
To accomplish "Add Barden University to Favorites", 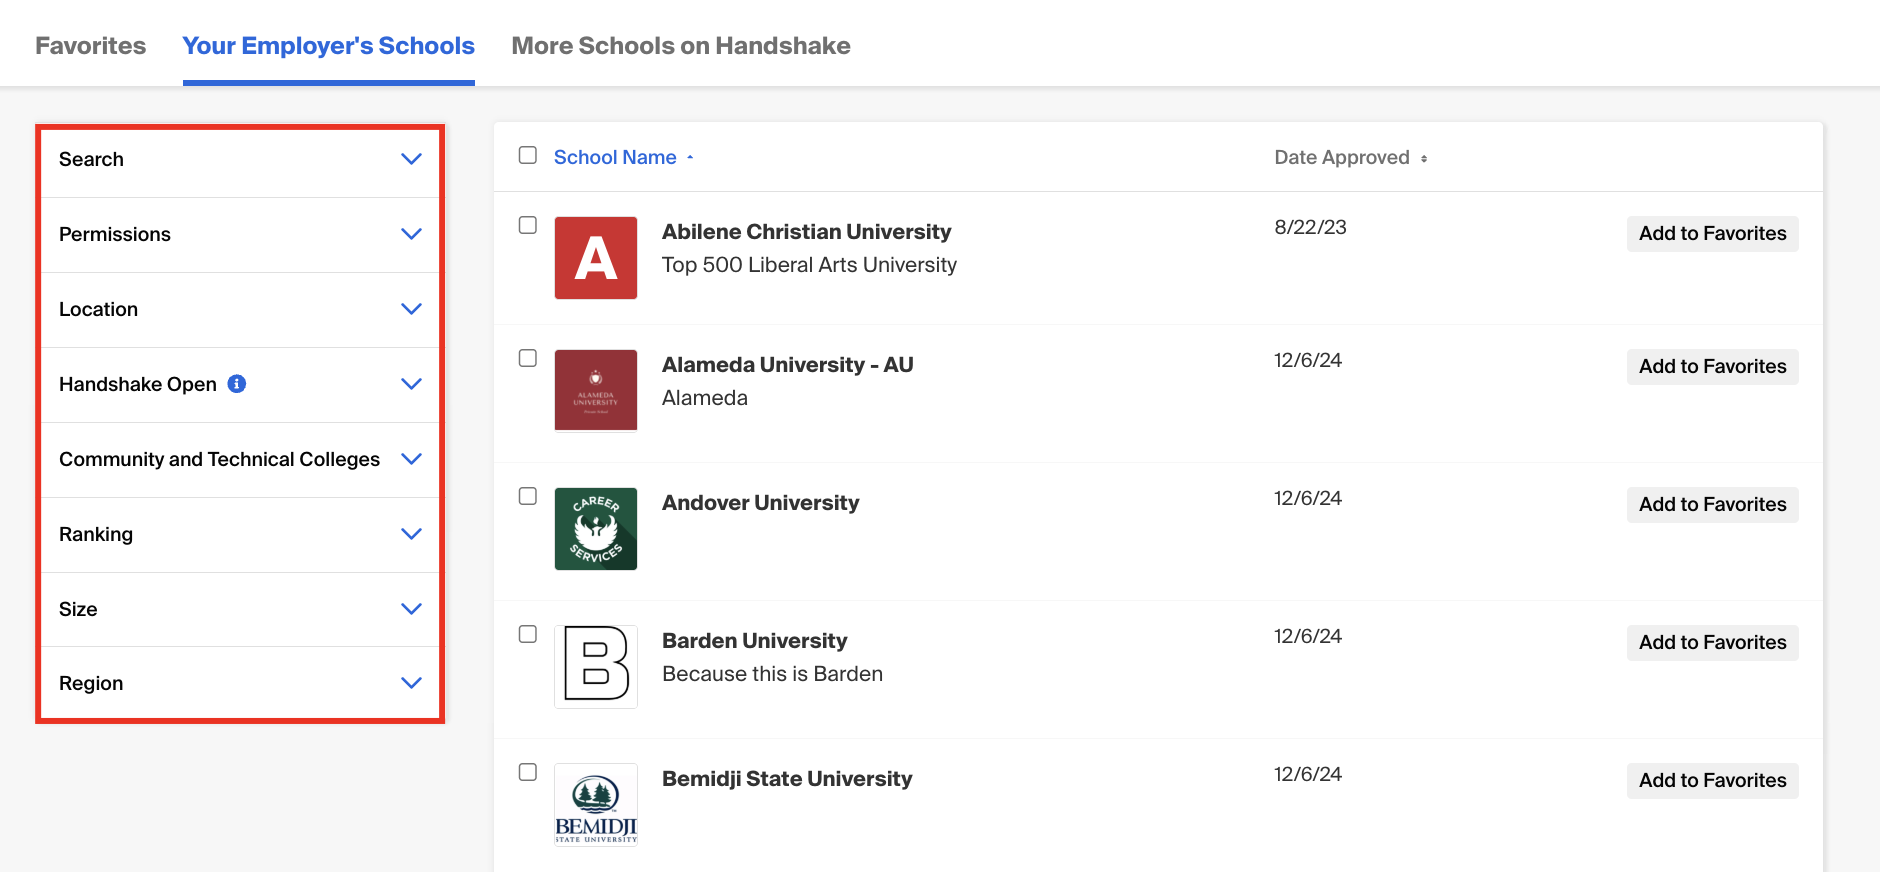I will click(1712, 642).
